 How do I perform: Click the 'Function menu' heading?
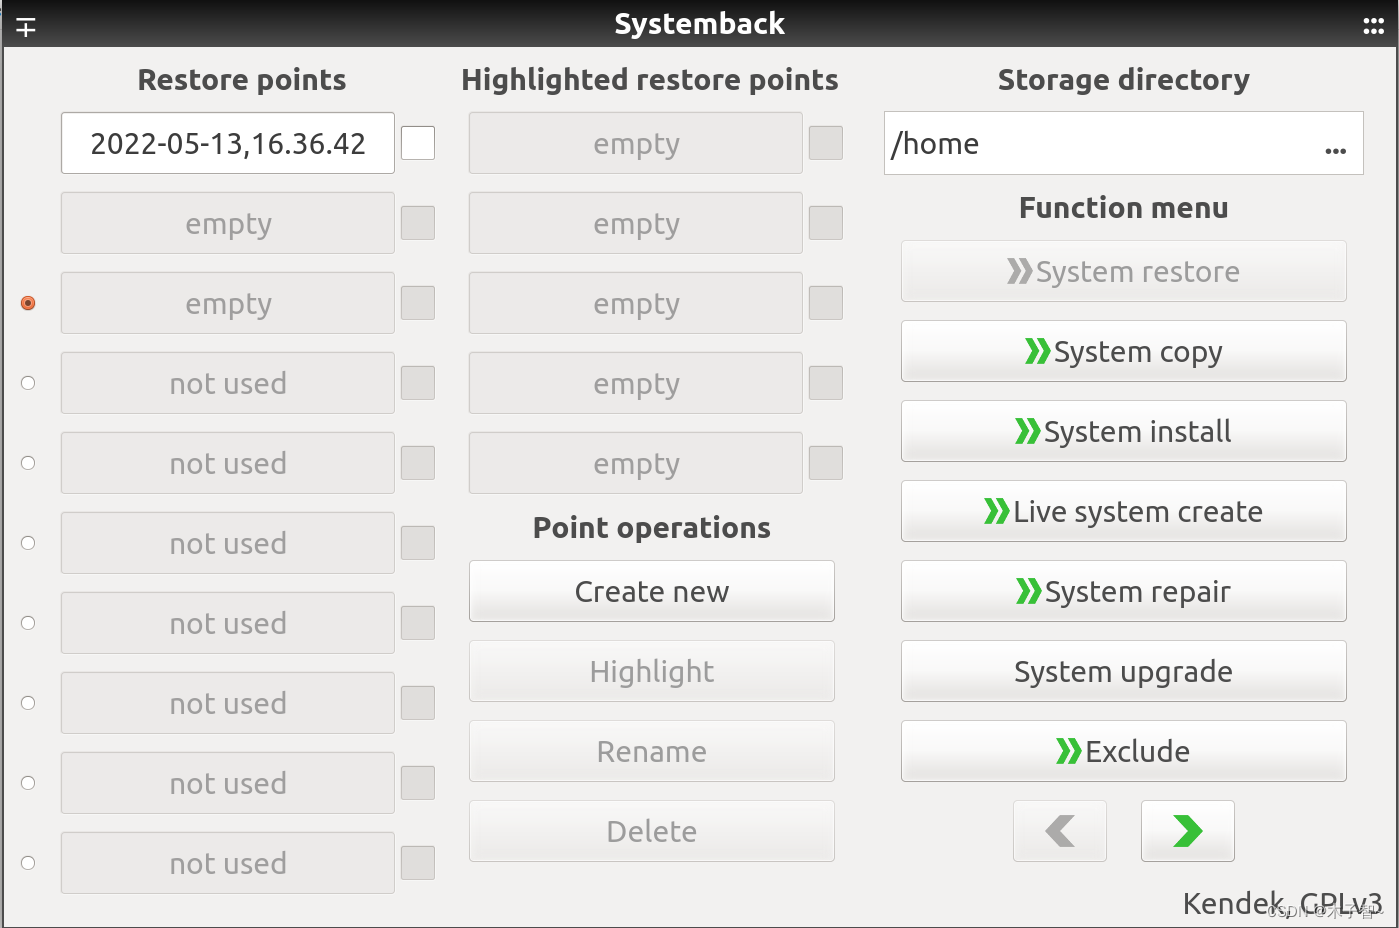tap(1124, 207)
